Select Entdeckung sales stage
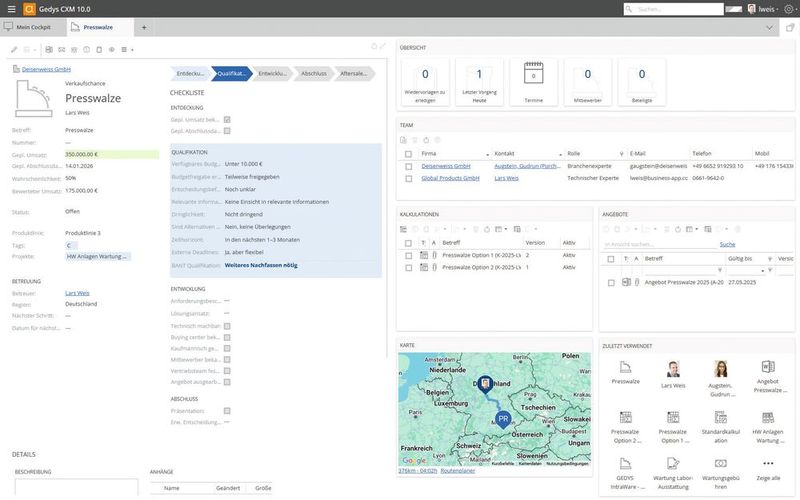The width and height of the screenshot is (800, 500). tap(190, 74)
